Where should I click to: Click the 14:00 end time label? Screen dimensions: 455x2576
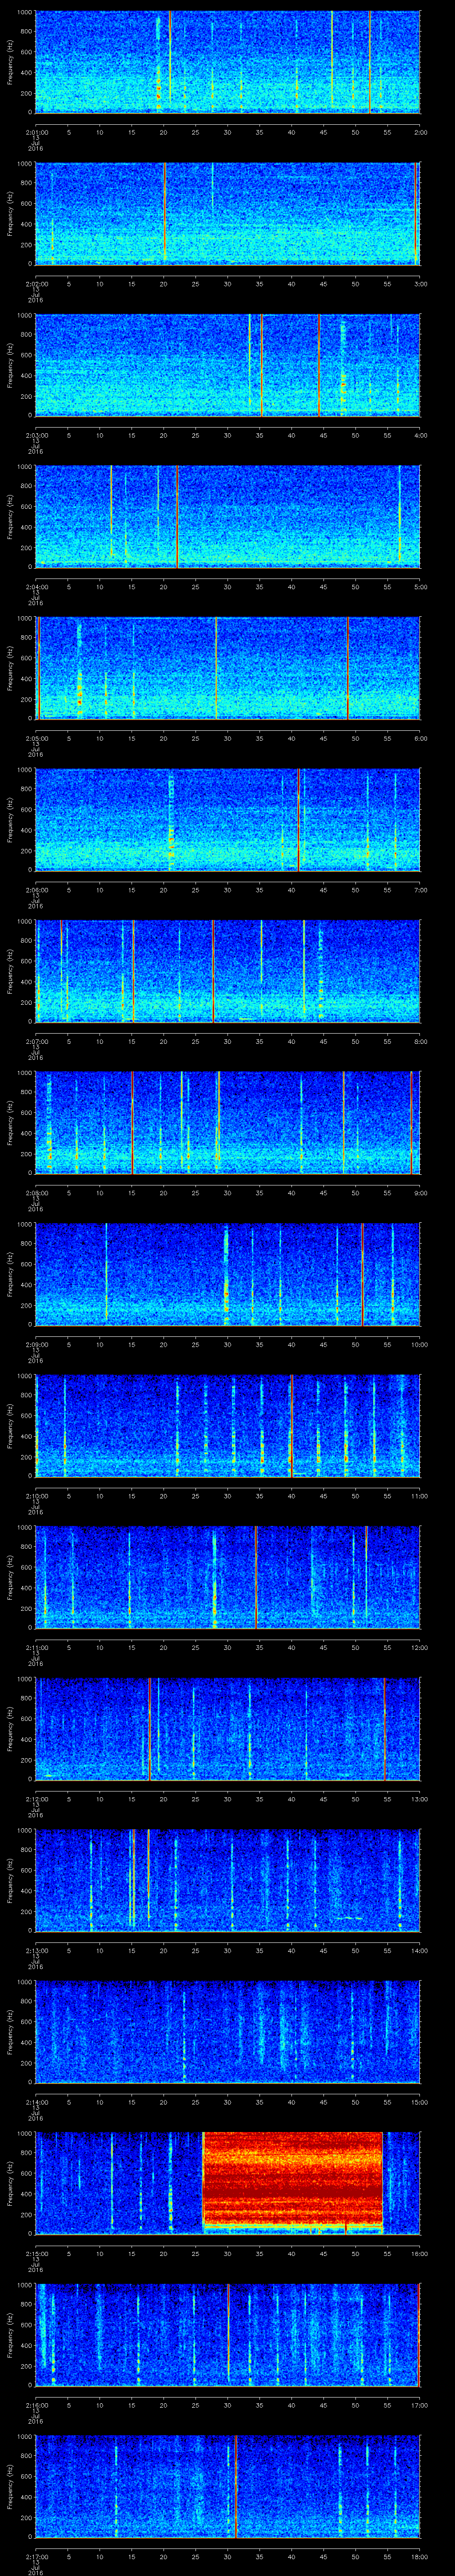419,1950
